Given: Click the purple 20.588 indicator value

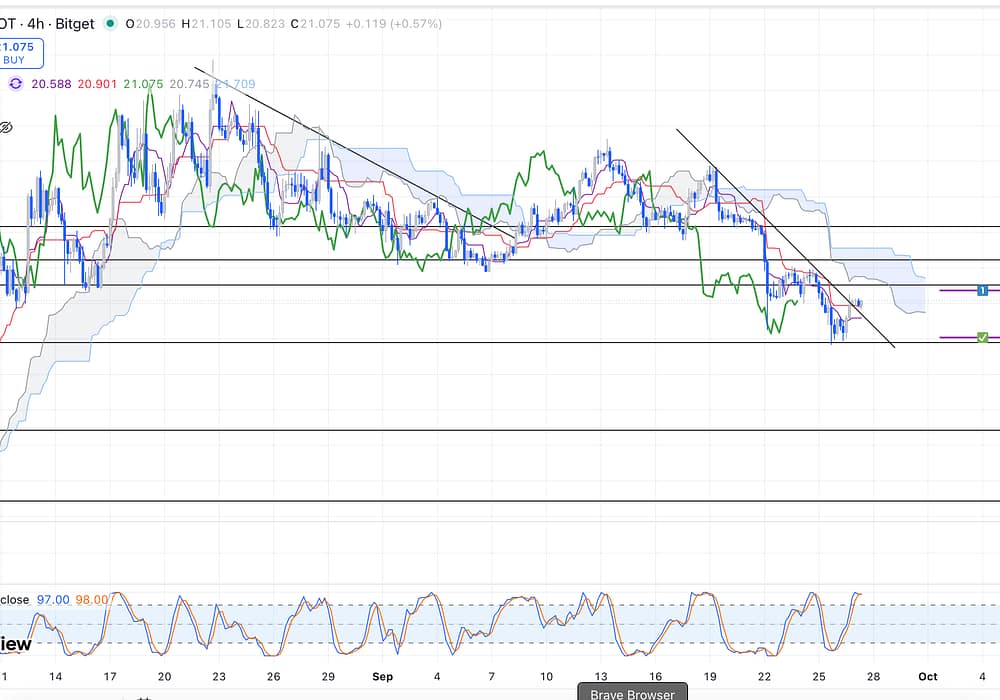Looking at the screenshot, I should tap(50, 84).
